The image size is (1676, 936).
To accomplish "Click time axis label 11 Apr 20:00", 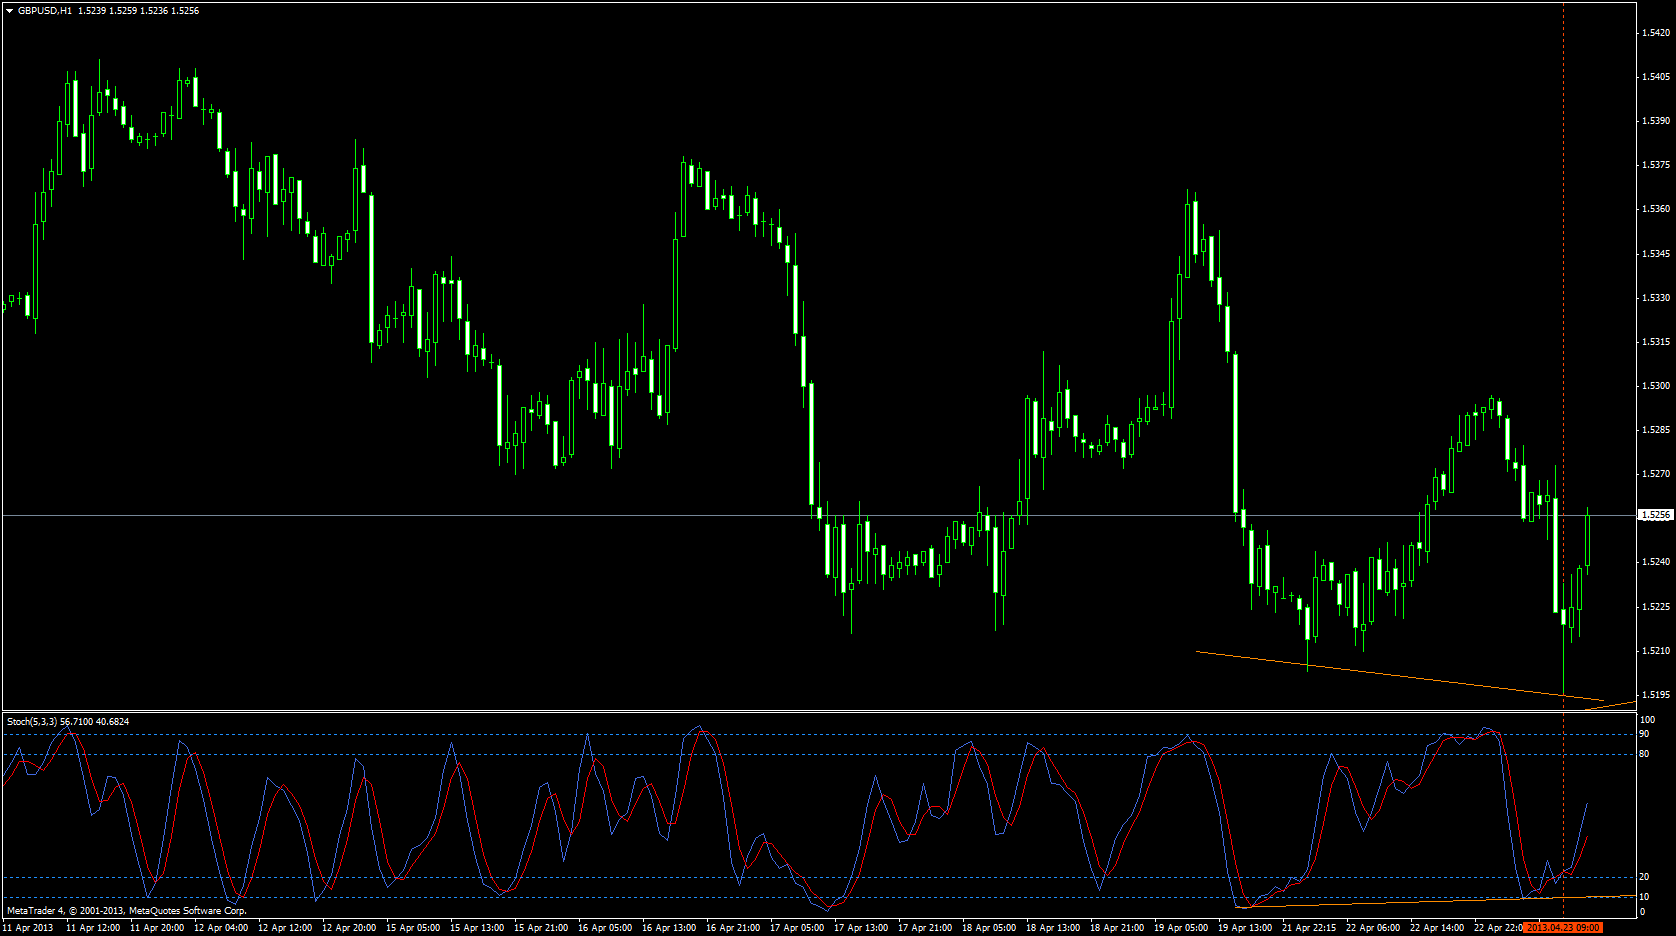I will click(x=157, y=928).
